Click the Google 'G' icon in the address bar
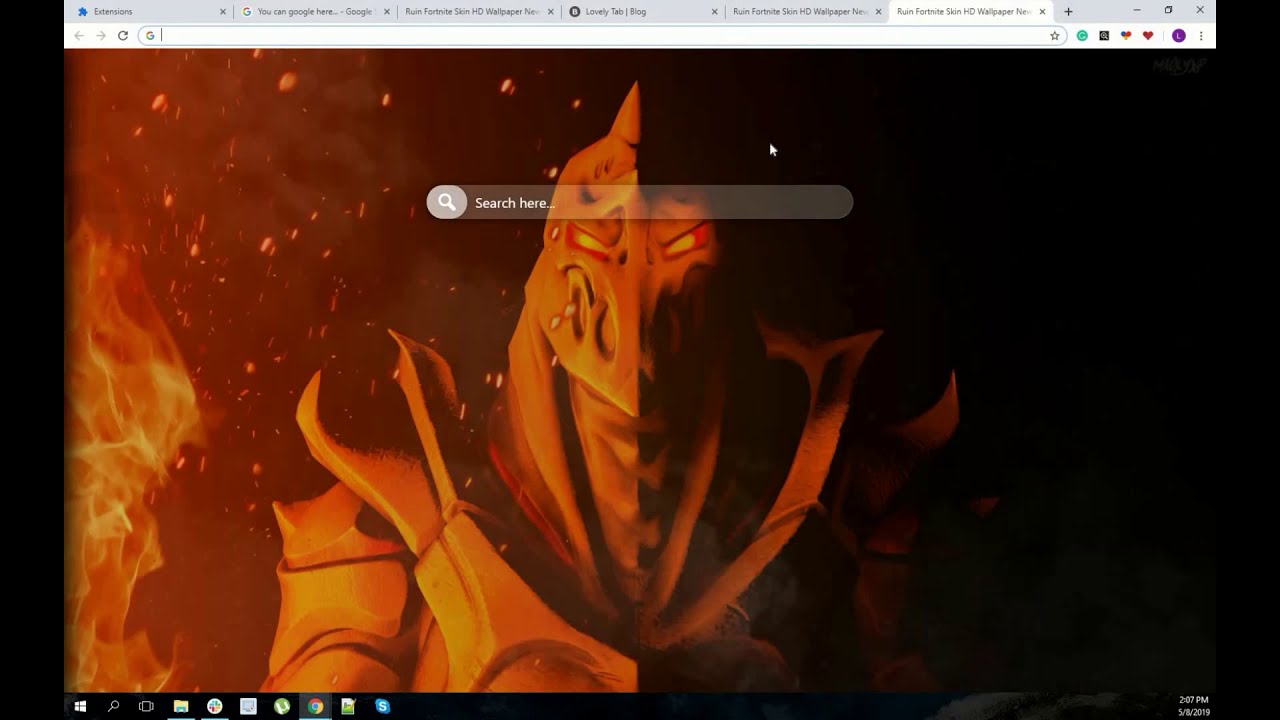Viewport: 1280px width, 720px height. point(150,36)
